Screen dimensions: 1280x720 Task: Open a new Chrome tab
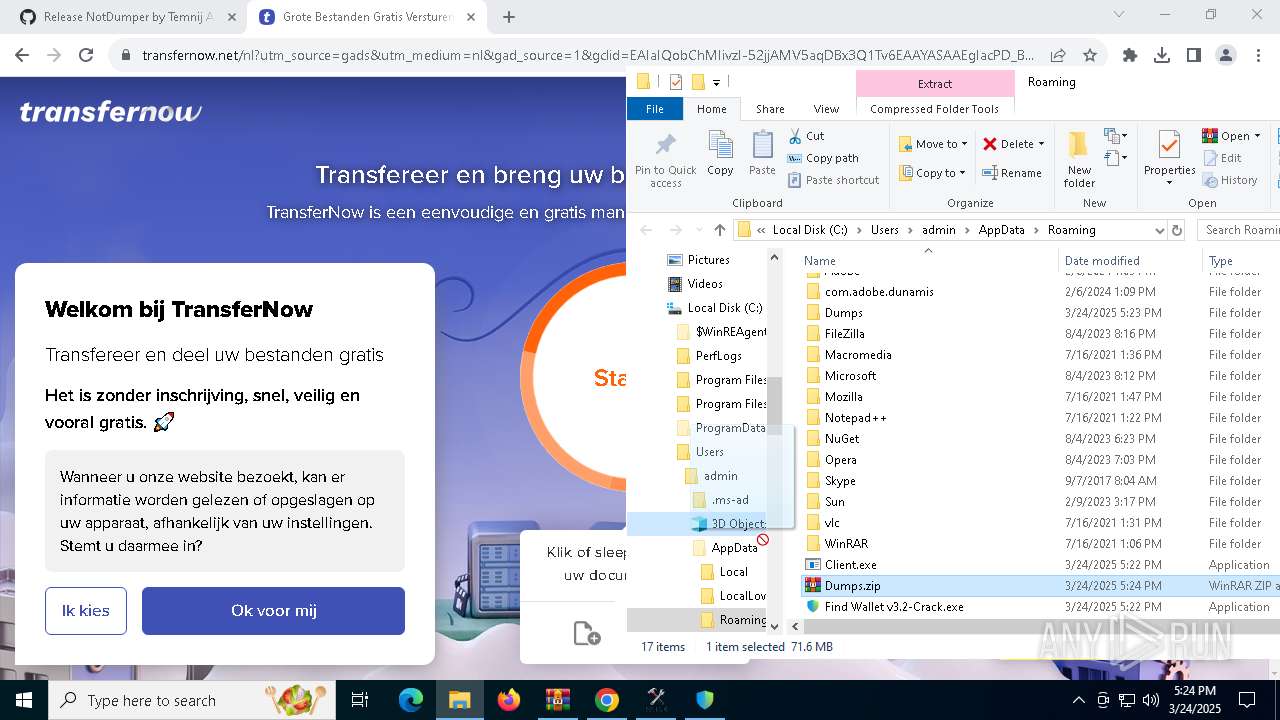pyautogui.click(x=509, y=17)
